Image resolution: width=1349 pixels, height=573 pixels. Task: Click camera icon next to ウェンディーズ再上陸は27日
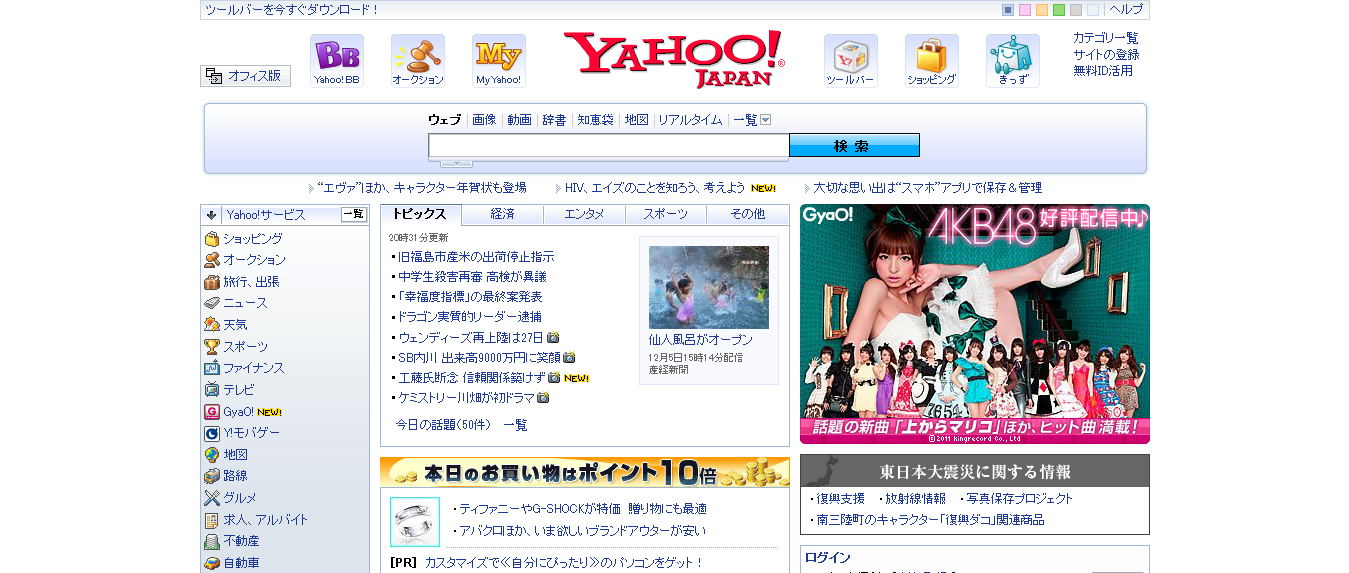click(x=553, y=338)
